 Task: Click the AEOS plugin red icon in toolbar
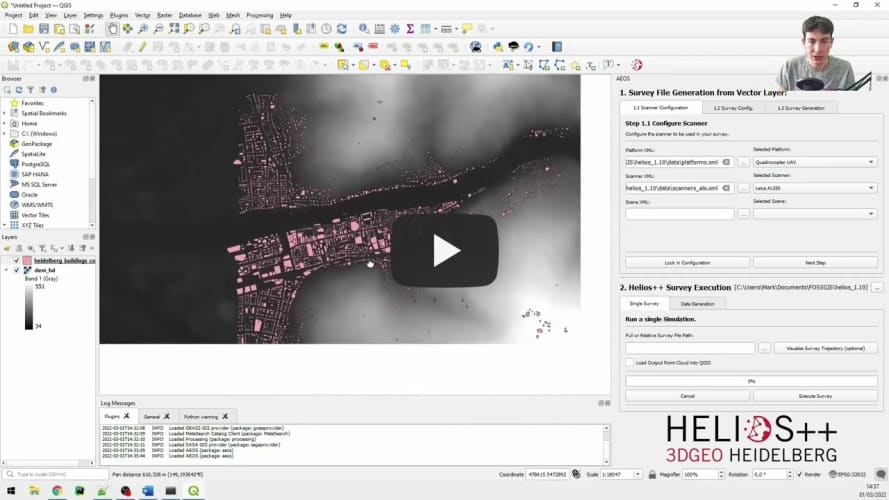(637, 65)
